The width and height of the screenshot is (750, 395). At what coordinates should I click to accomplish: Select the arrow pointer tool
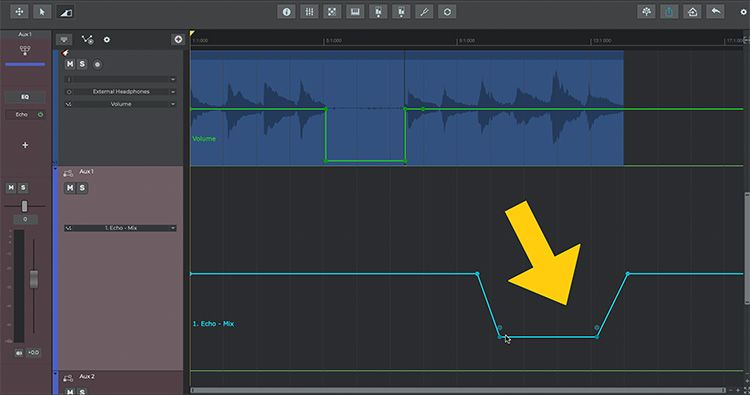click(42, 12)
